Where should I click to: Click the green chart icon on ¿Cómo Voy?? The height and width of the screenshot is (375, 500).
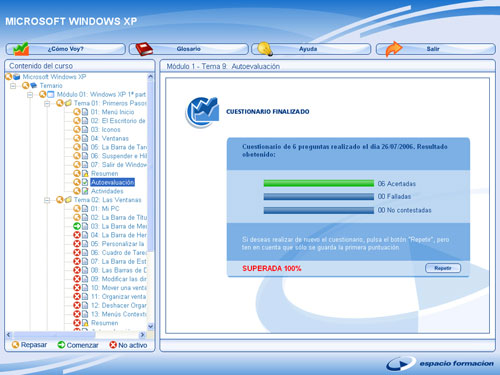coord(21,49)
